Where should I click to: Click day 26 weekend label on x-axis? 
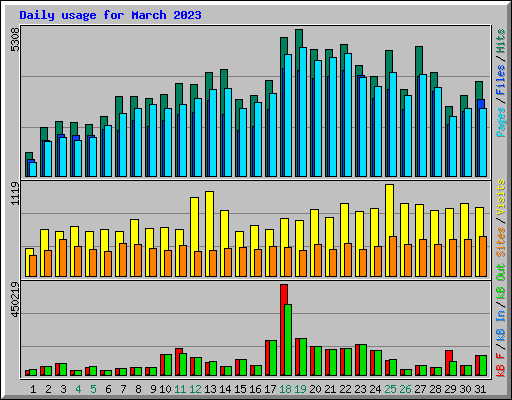[x=405, y=389]
